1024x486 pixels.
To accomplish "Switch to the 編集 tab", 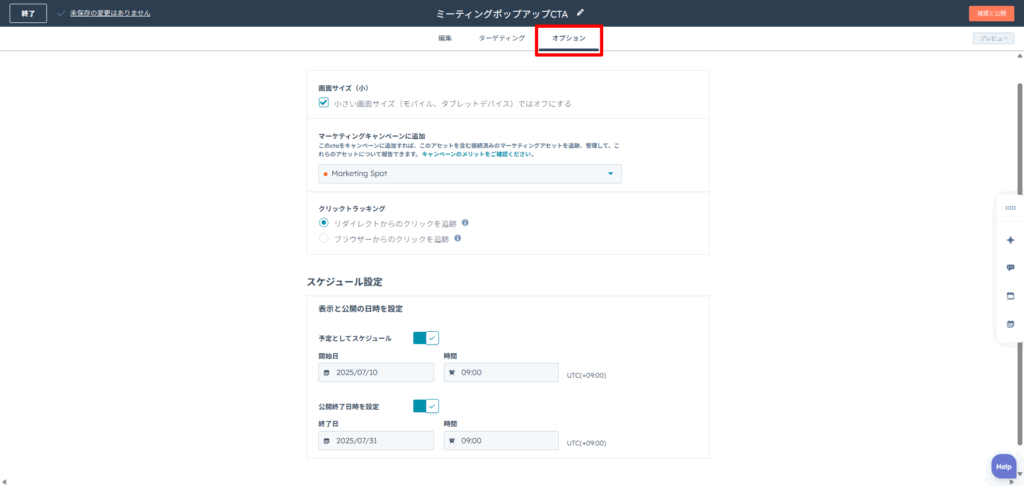I will 445,39.
